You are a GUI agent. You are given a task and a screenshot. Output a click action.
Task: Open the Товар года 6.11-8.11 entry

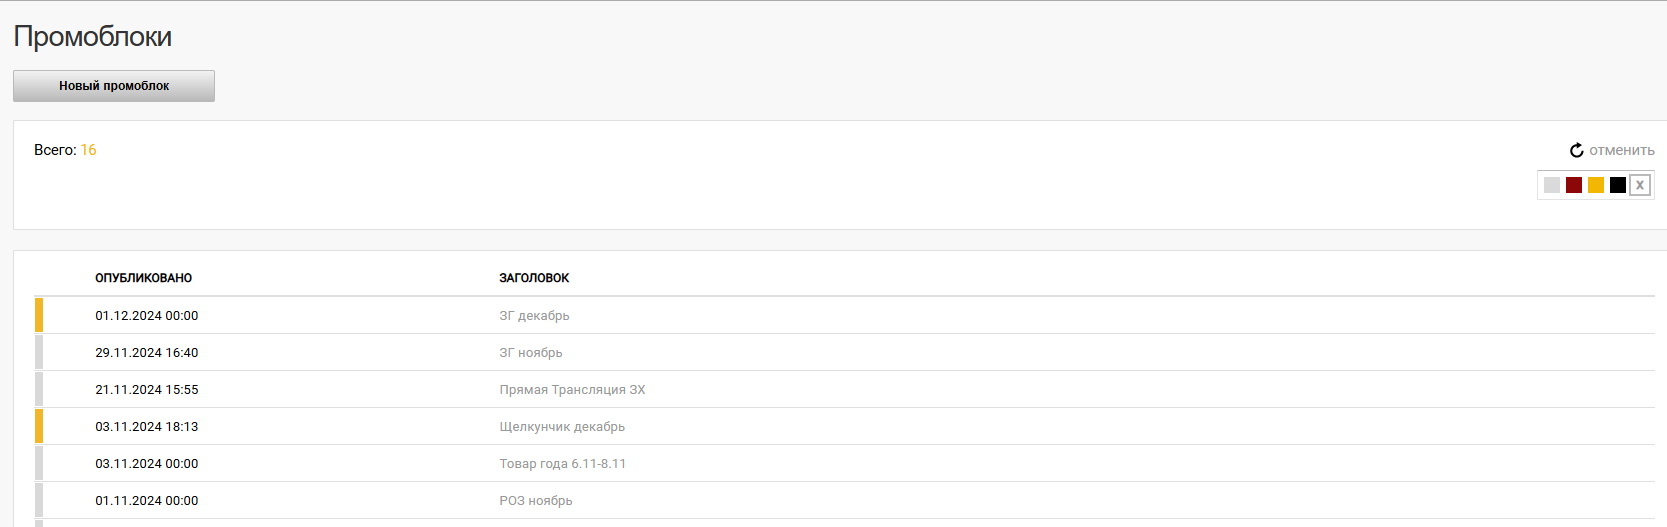(563, 464)
